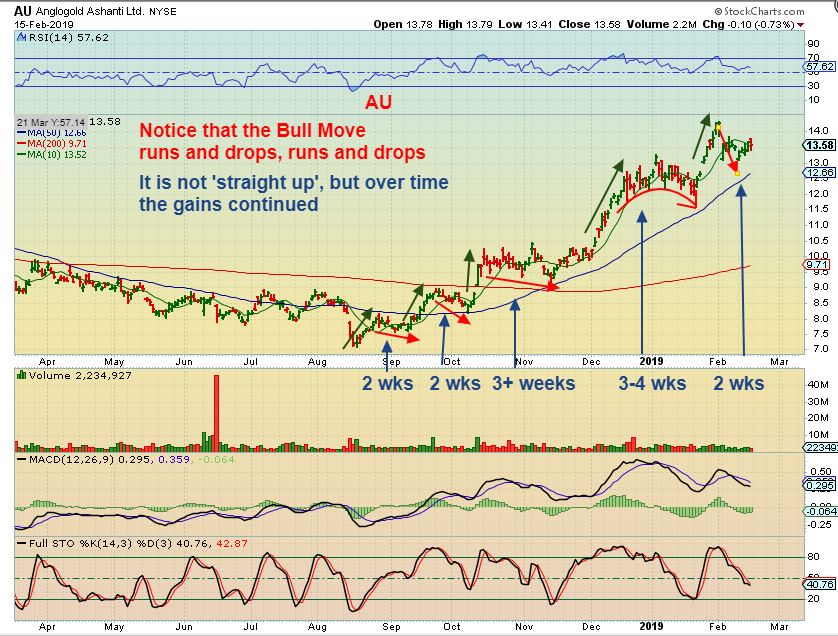Click the '21 Mar Y:57.14' crosshair readout
Image resolution: width=838 pixels, height=636 pixels.
pos(51,122)
